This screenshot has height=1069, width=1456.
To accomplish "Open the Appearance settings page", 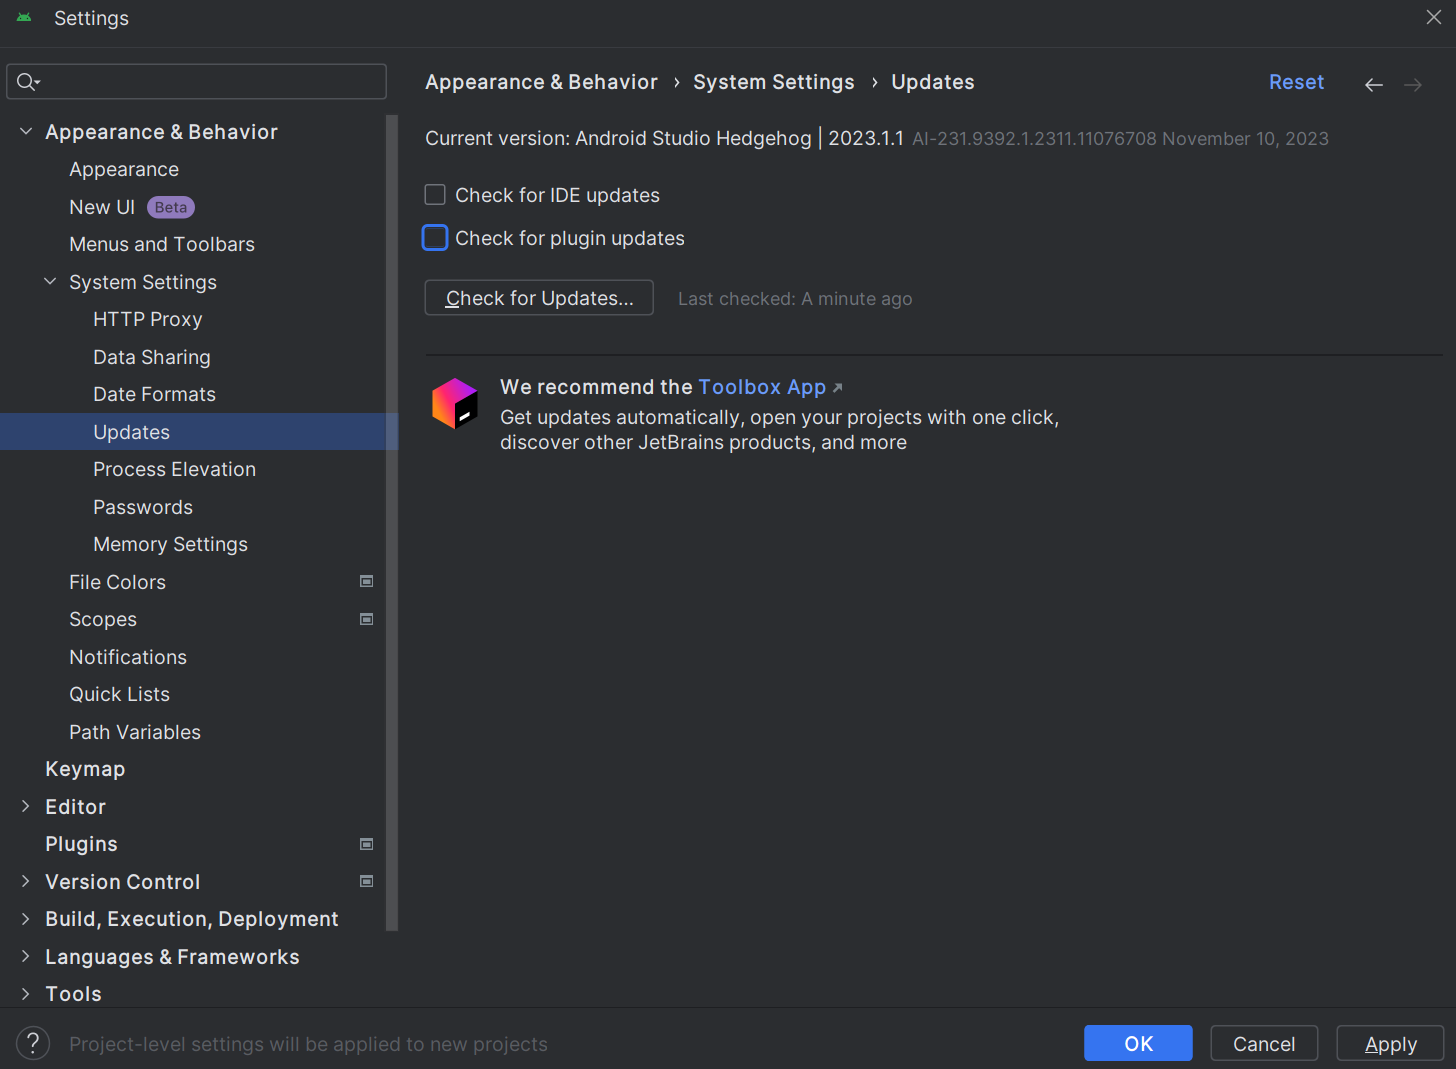I will tap(124, 169).
